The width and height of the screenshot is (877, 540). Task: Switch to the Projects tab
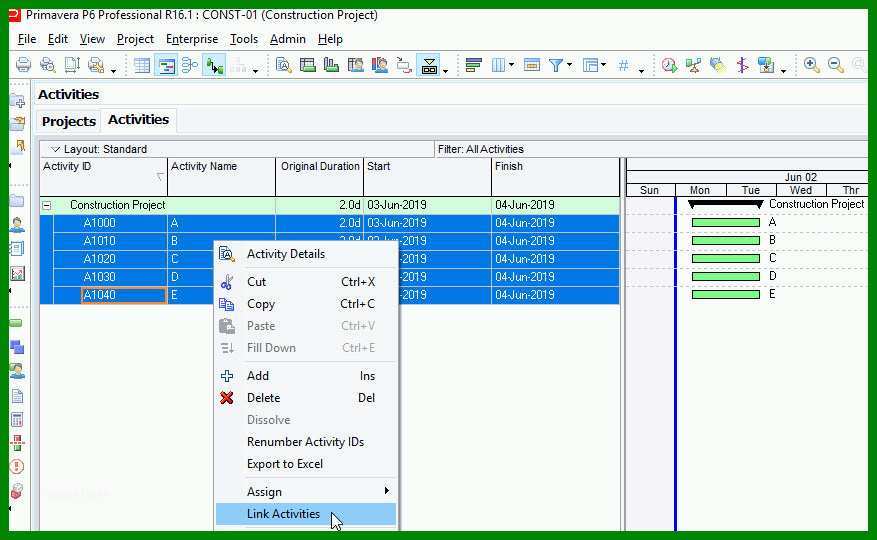tap(69, 121)
